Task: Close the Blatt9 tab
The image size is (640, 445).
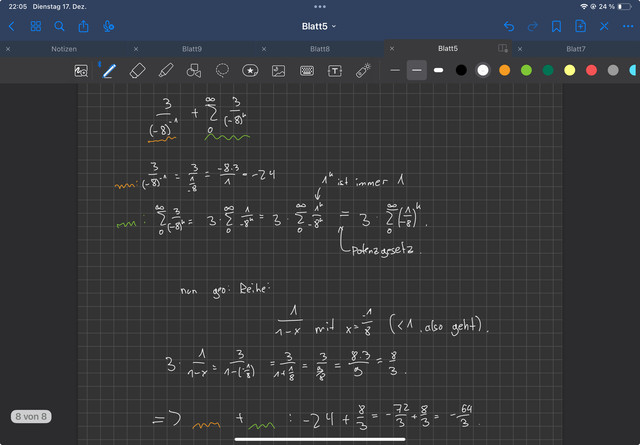Action: 136,49
